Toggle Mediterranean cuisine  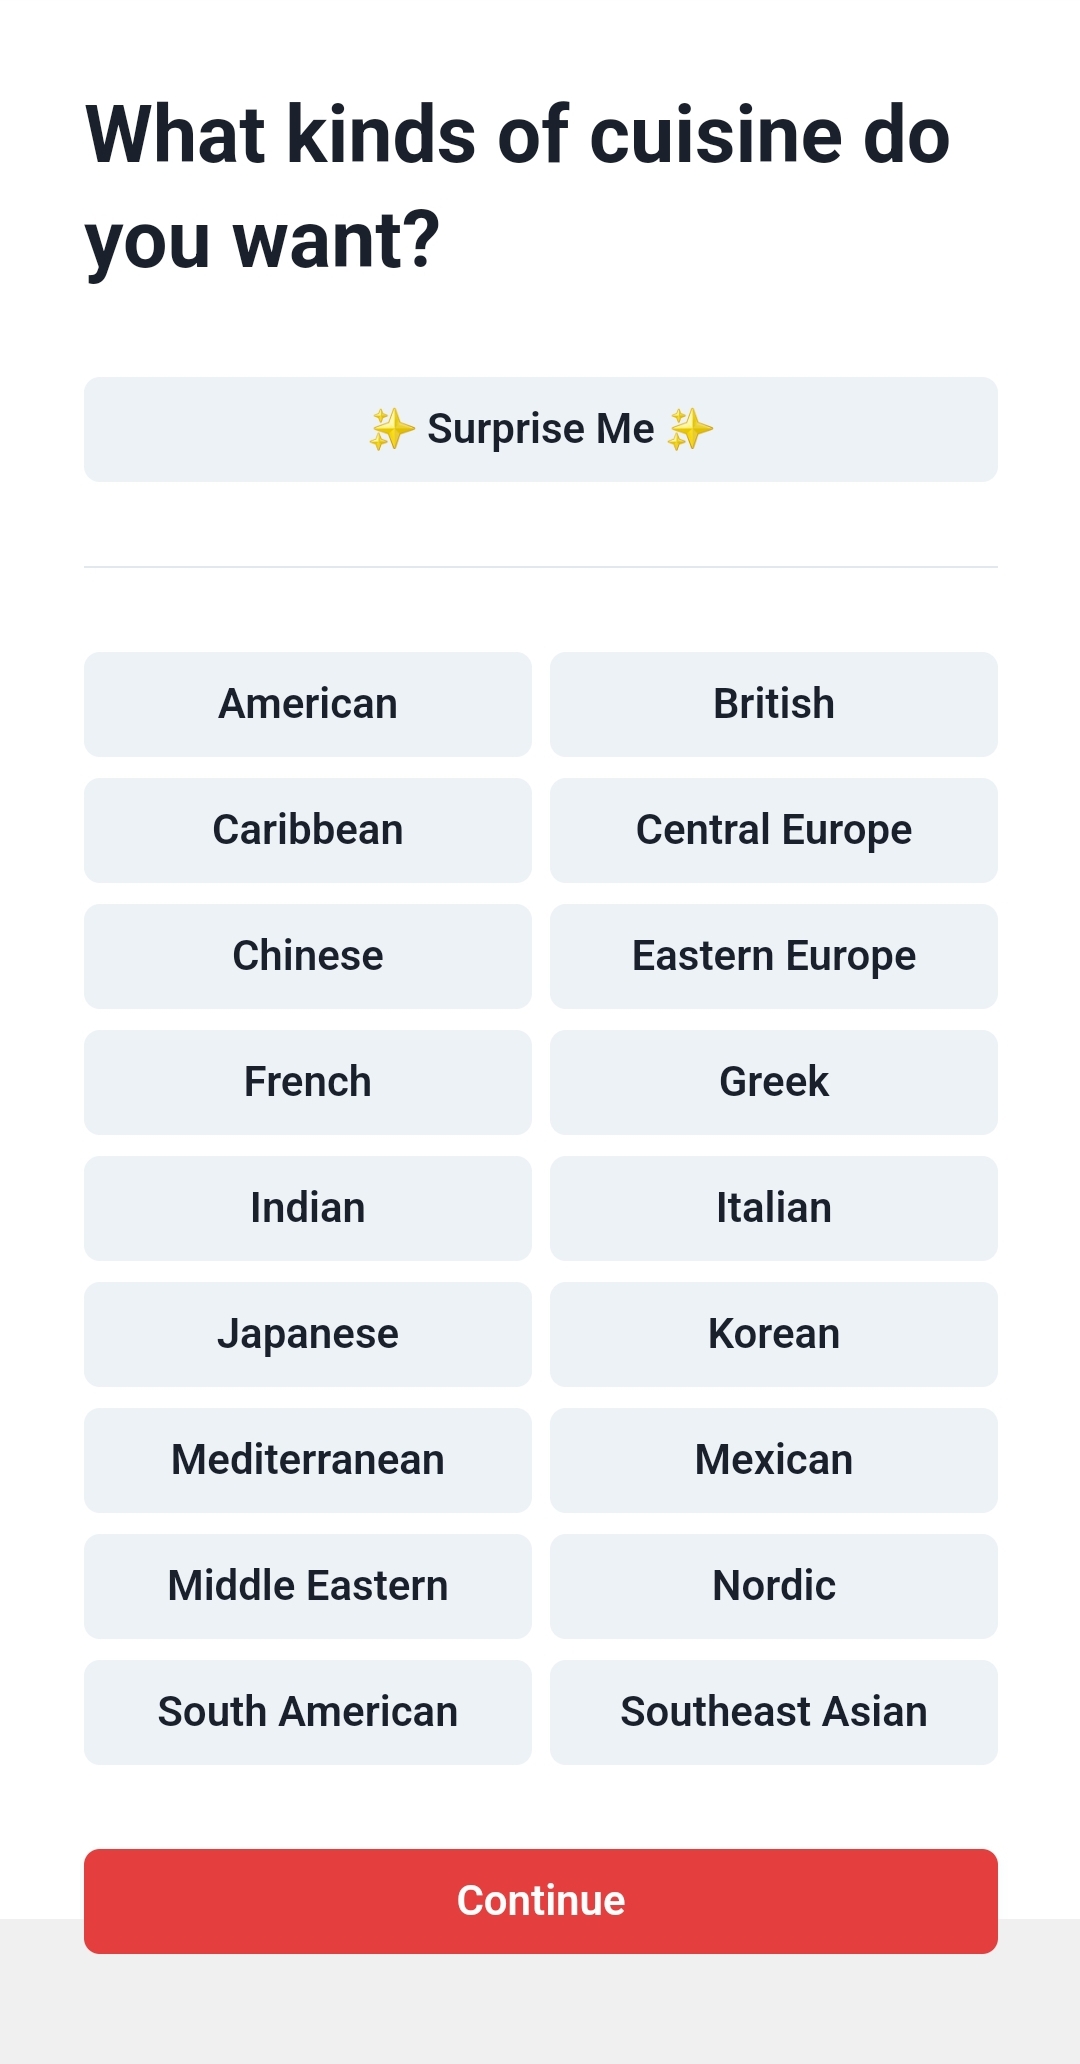pos(308,1460)
